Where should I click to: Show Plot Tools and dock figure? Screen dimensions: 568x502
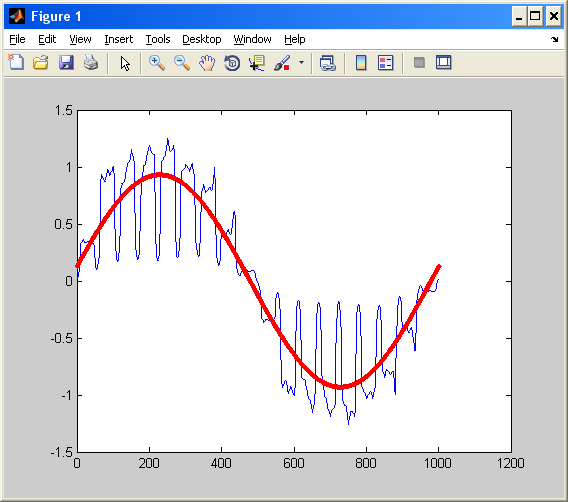[444, 62]
